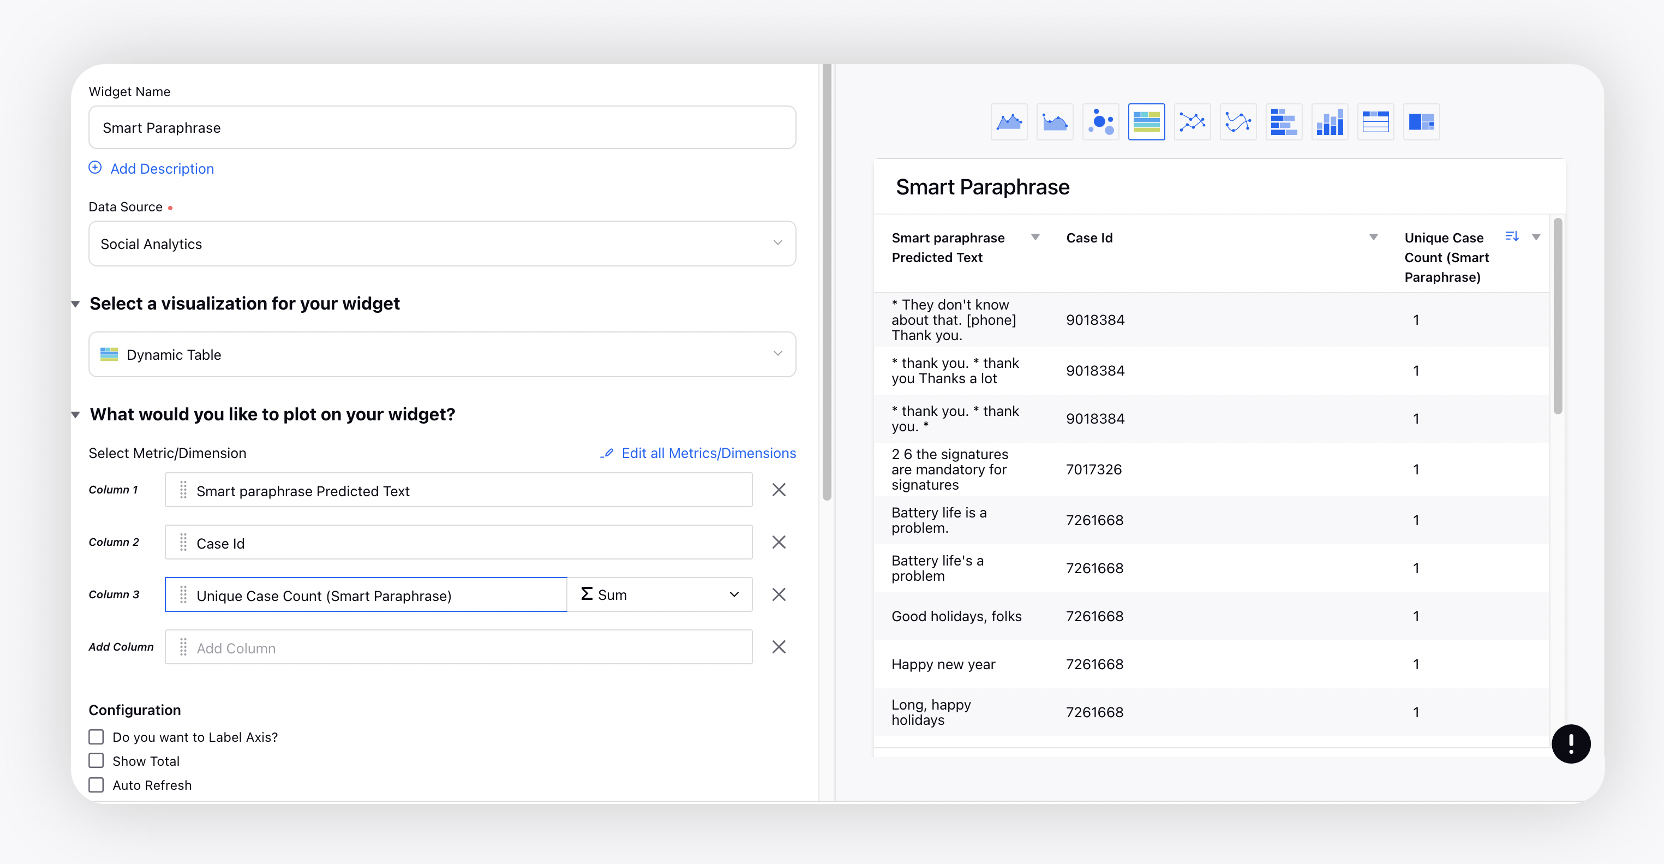Select the spline area chart icon

point(1055,122)
